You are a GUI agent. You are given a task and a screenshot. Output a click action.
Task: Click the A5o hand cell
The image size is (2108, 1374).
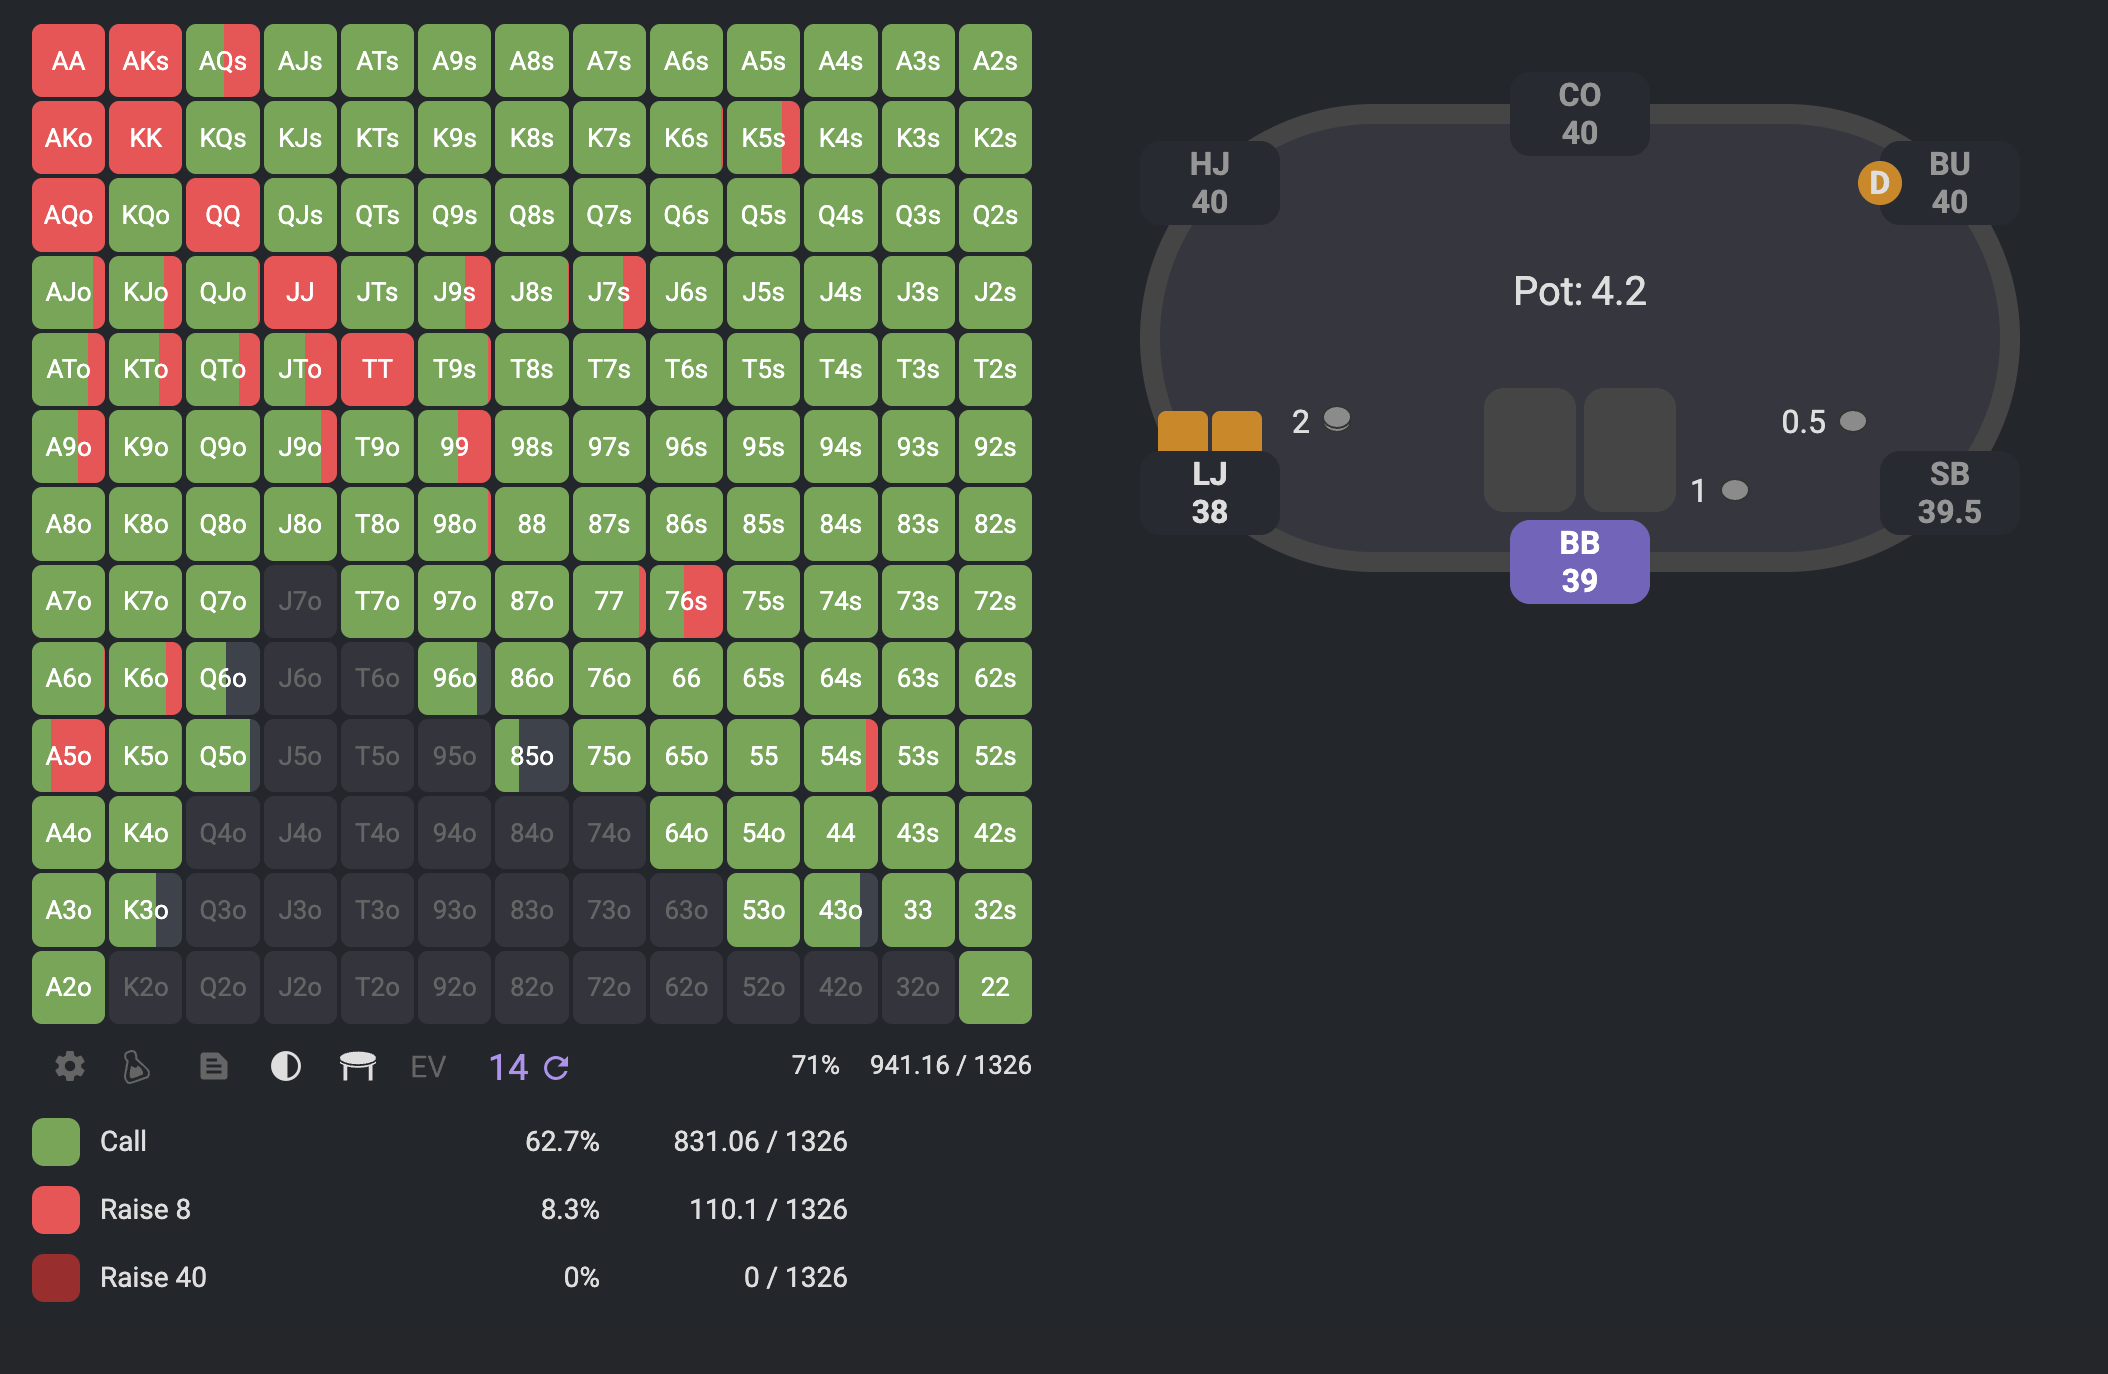68,756
